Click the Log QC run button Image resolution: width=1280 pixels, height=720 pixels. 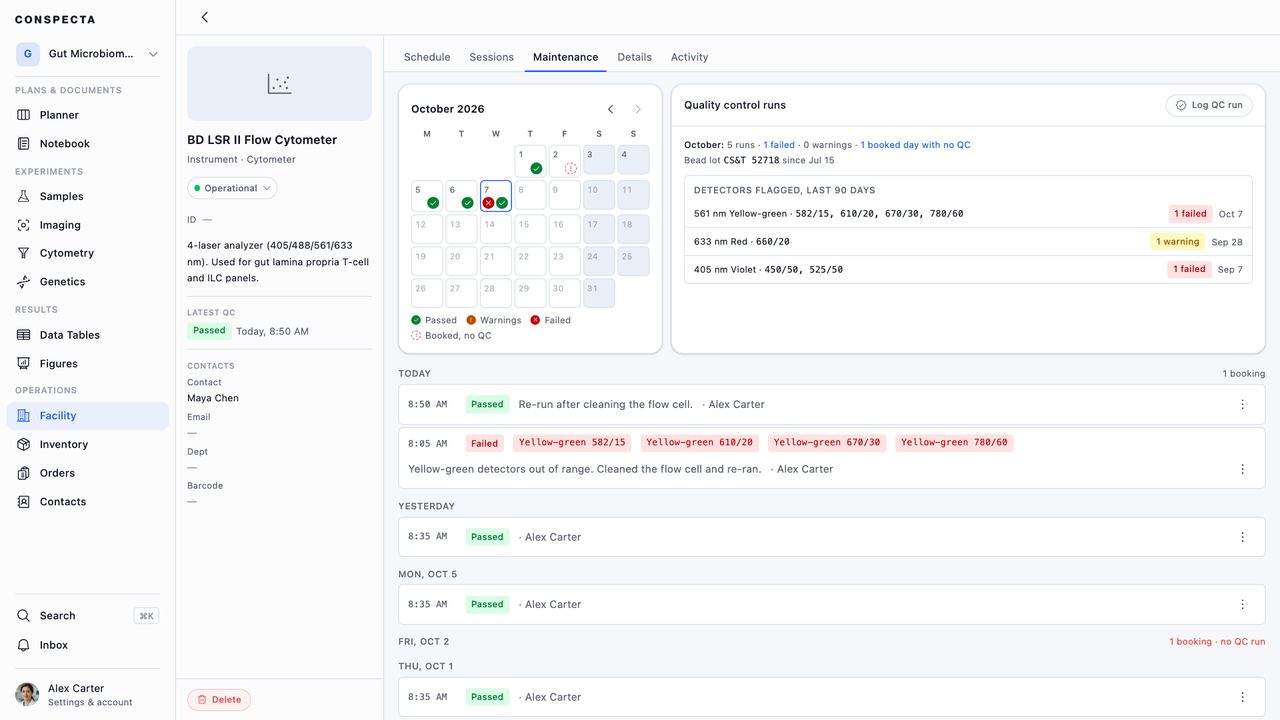click(x=1209, y=105)
